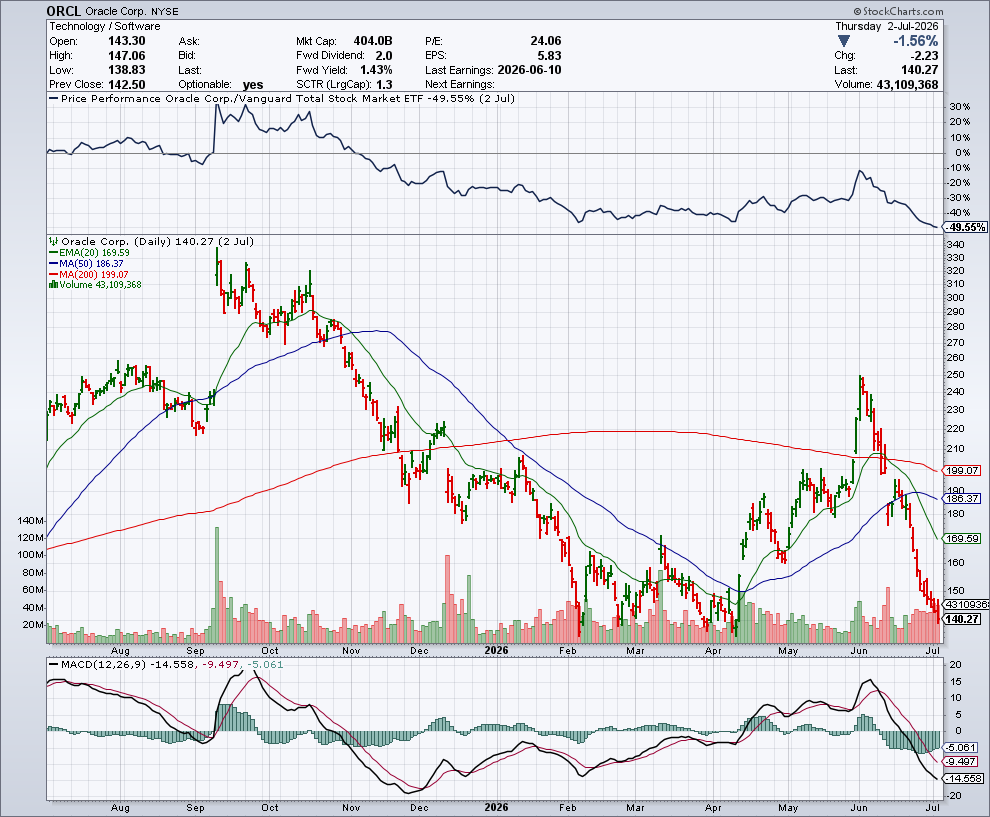Click the 340 label on price scale
This screenshot has height=817, width=990.
955,245
